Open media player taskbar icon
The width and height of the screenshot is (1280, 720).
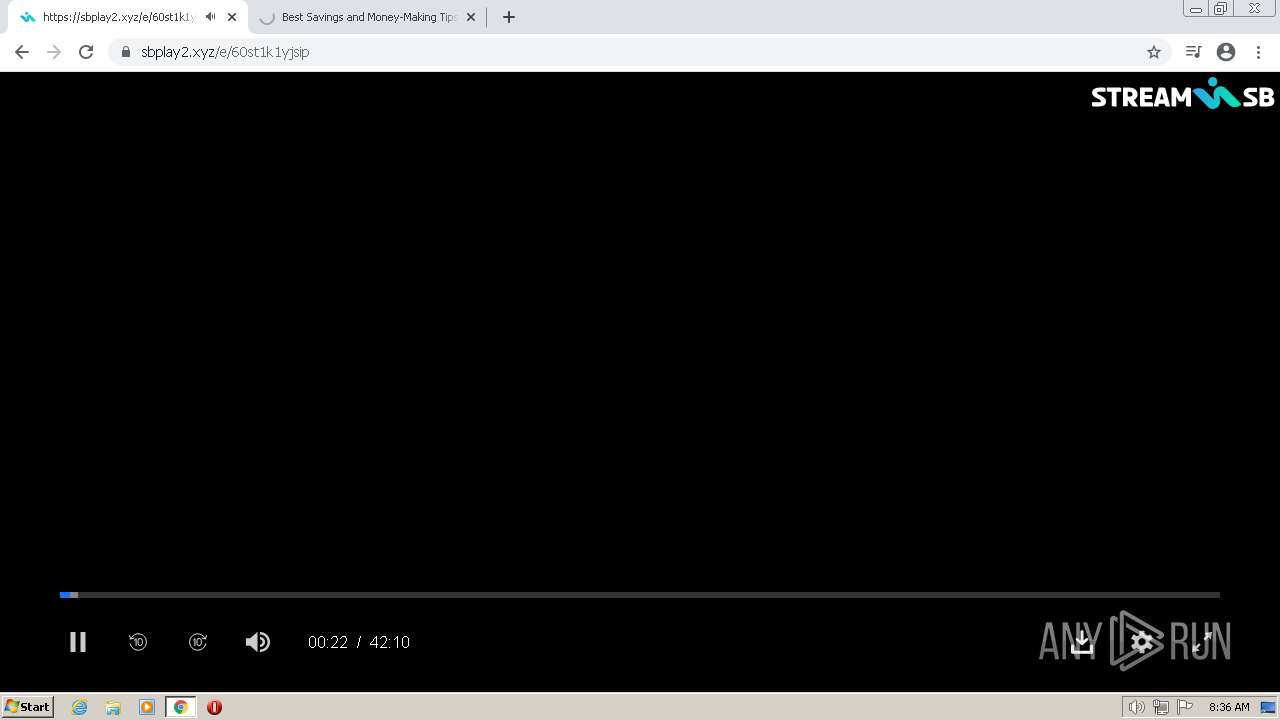[x=147, y=707]
